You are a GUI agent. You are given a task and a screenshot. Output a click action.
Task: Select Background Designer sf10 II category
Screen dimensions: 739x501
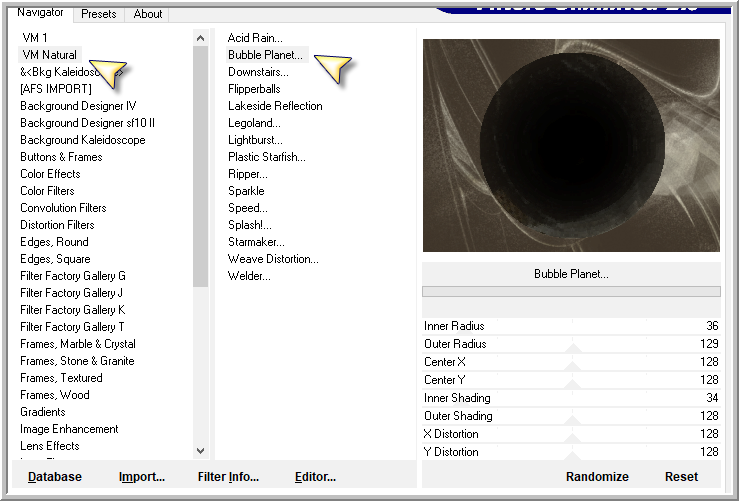tap(88, 123)
